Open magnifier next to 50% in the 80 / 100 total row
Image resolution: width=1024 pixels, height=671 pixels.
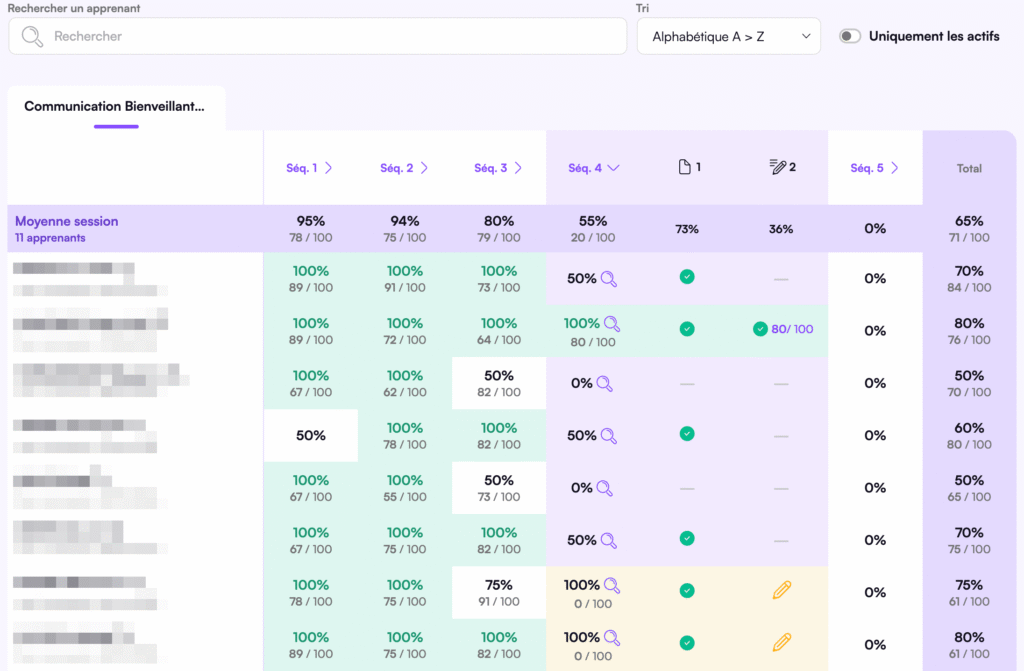[x=609, y=436]
